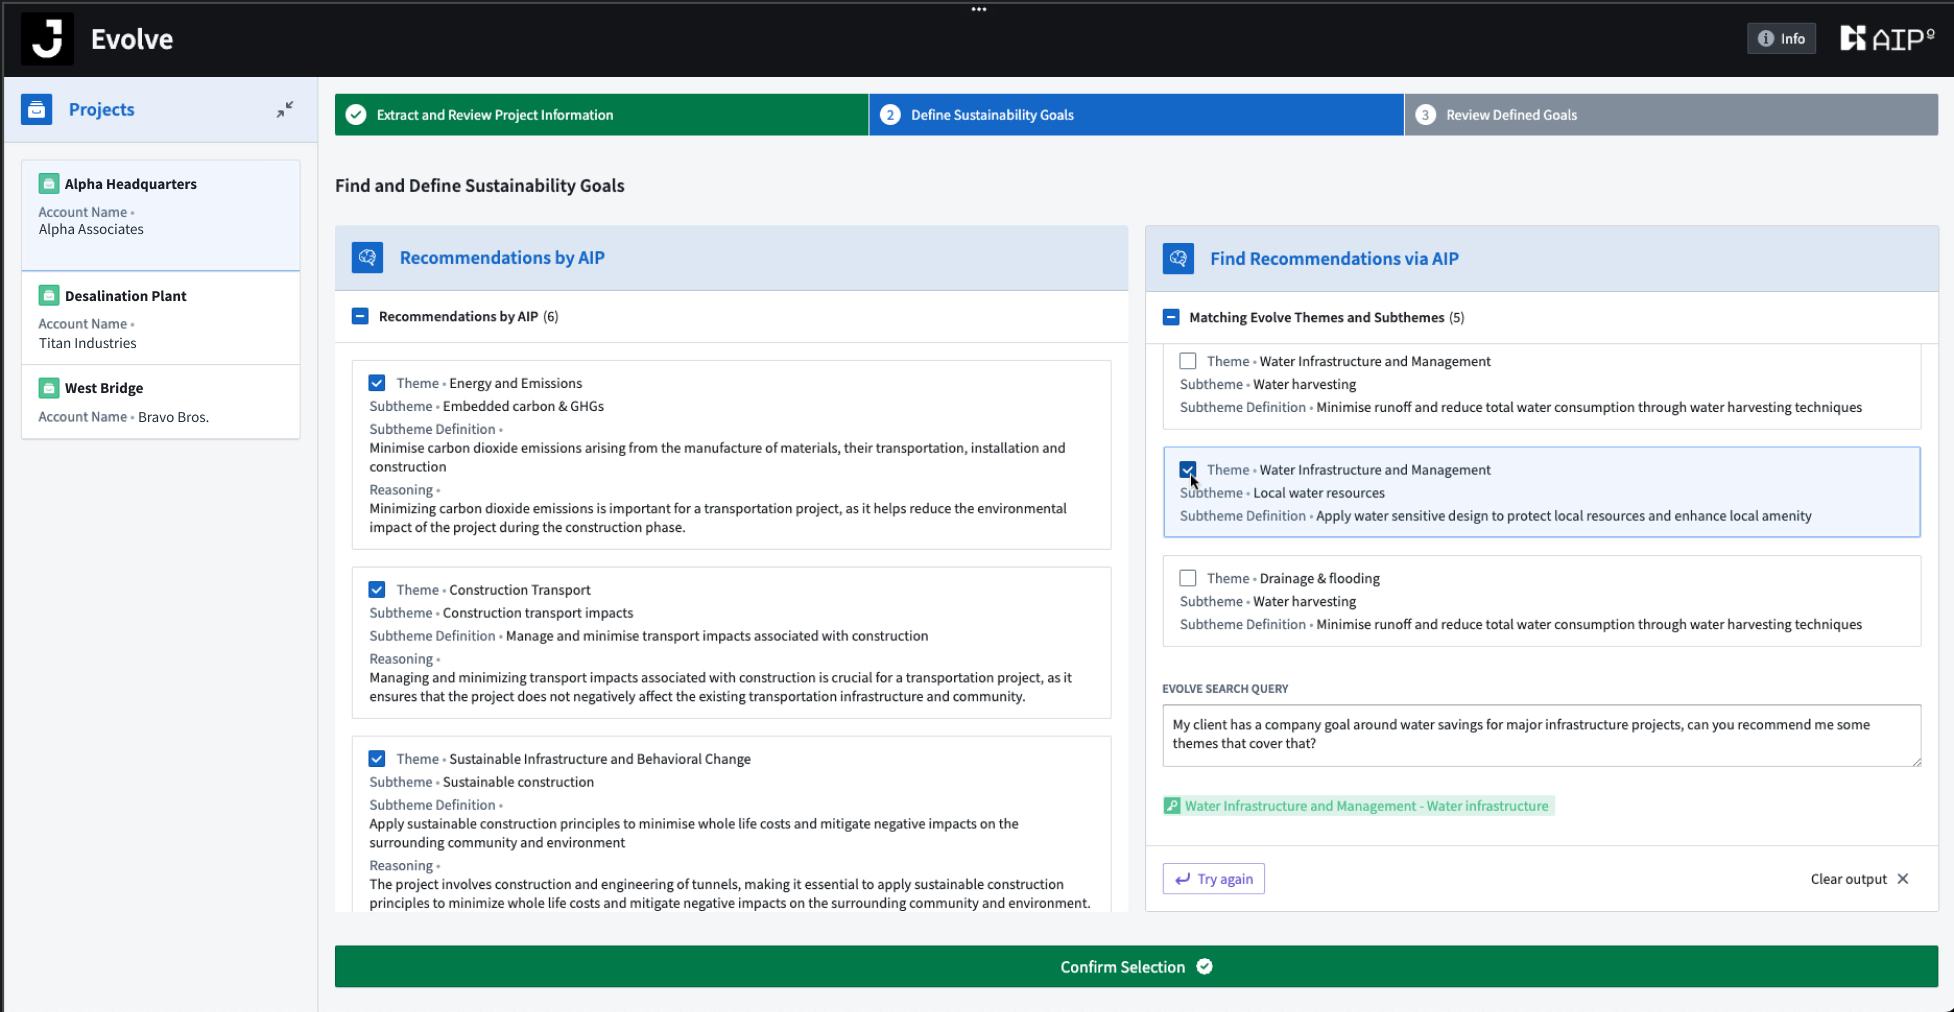This screenshot has width=1954, height=1012.
Task: Click the AIP logo in header
Action: pos(1888,39)
